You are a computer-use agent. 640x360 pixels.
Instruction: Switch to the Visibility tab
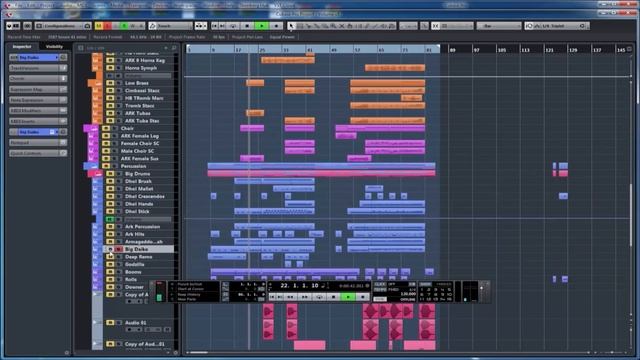[54, 47]
